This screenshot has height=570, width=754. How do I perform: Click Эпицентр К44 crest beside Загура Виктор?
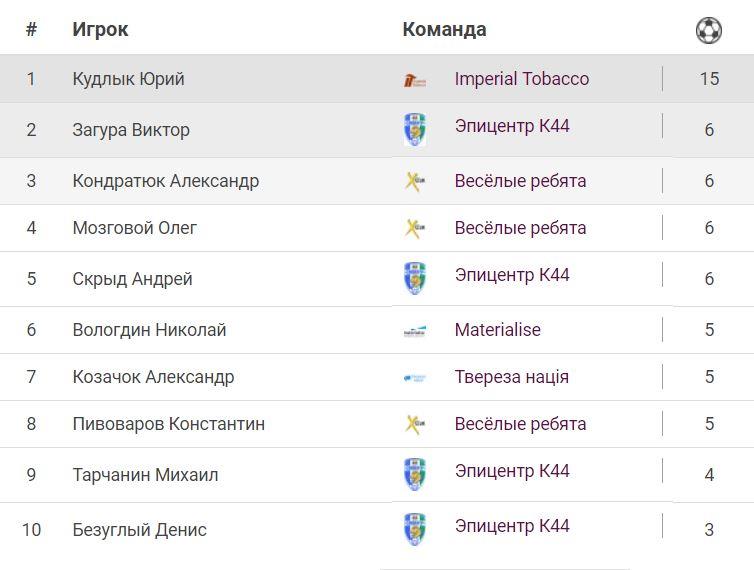pyautogui.click(x=415, y=130)
